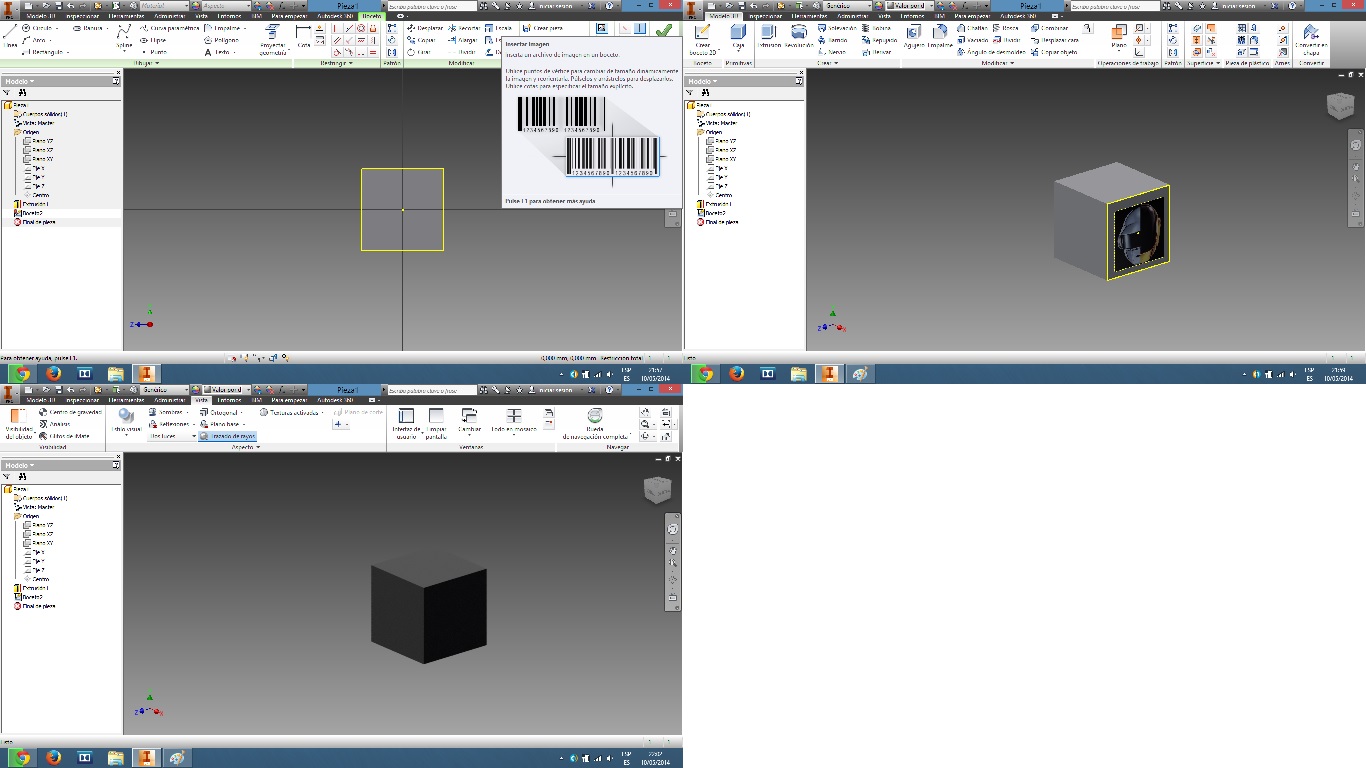Select the Agujero hole tool
This screenshot has height=768, width=1366.
point(913,36)
